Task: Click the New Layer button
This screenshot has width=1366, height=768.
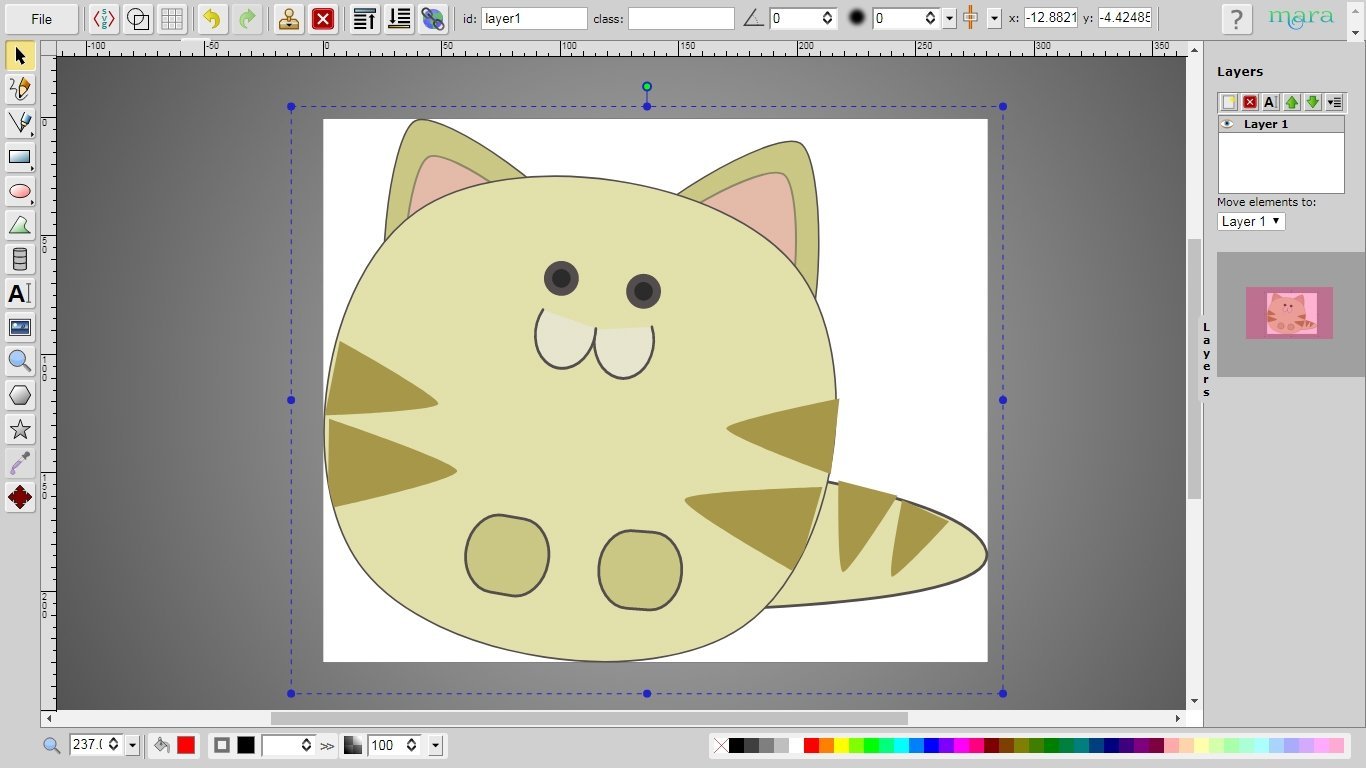Action: pyautogui.click(x=1229, y=102)
